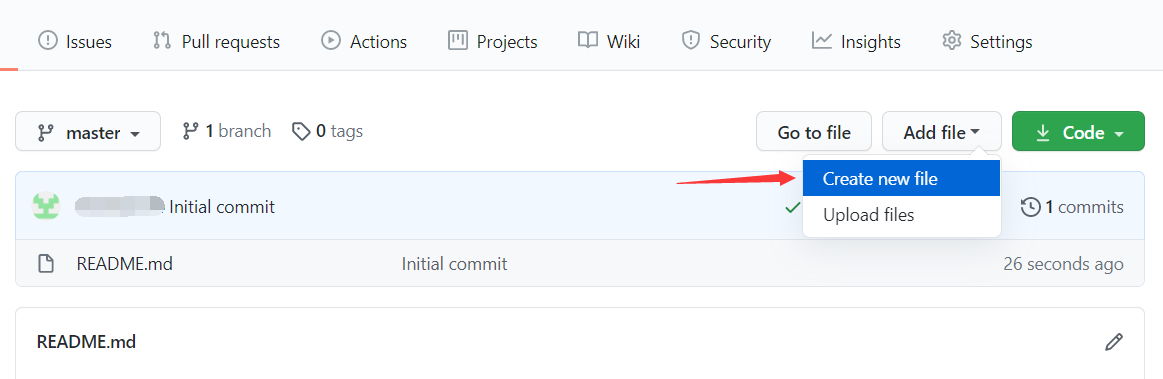Click the README.md file icon
The height and width of the screenshot is (379, 1163).
coord(46,263)
